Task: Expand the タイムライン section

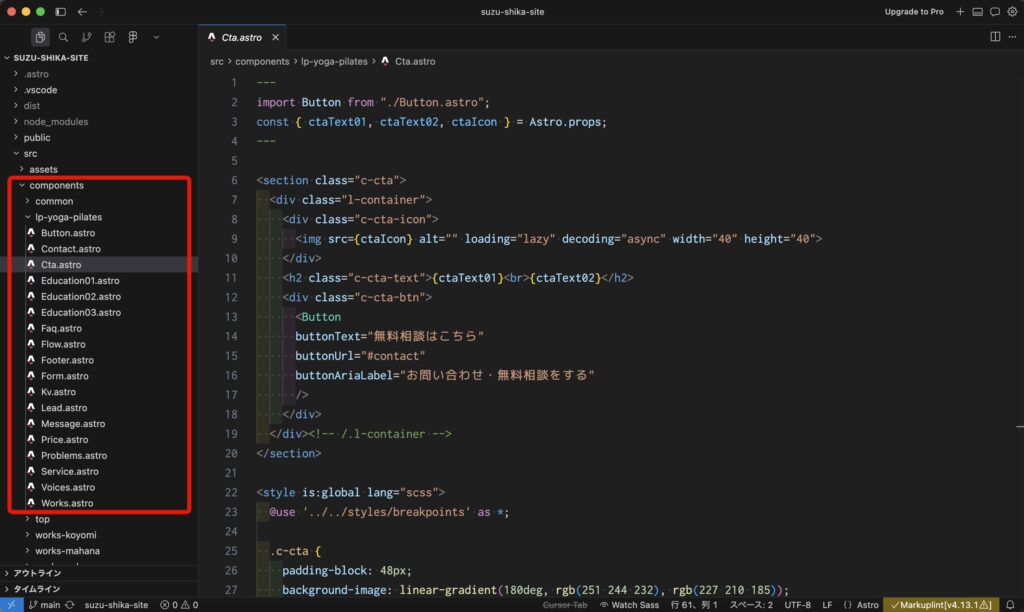Action: point(37,588)
